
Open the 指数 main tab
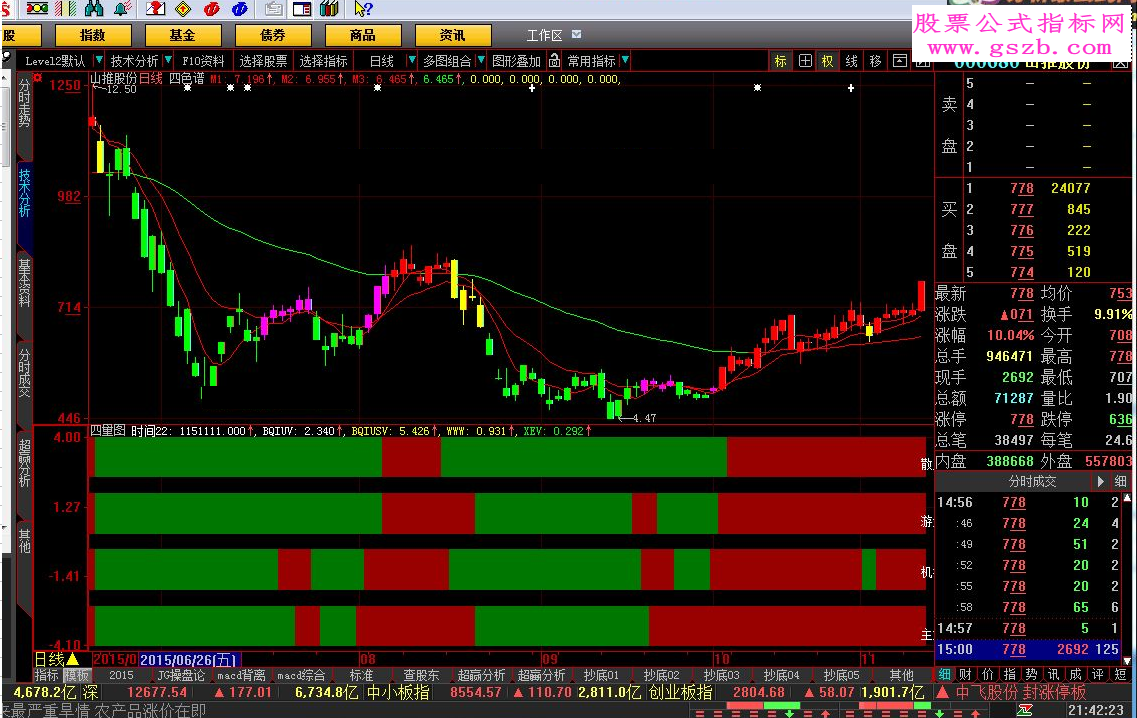[x=93, y=35]
